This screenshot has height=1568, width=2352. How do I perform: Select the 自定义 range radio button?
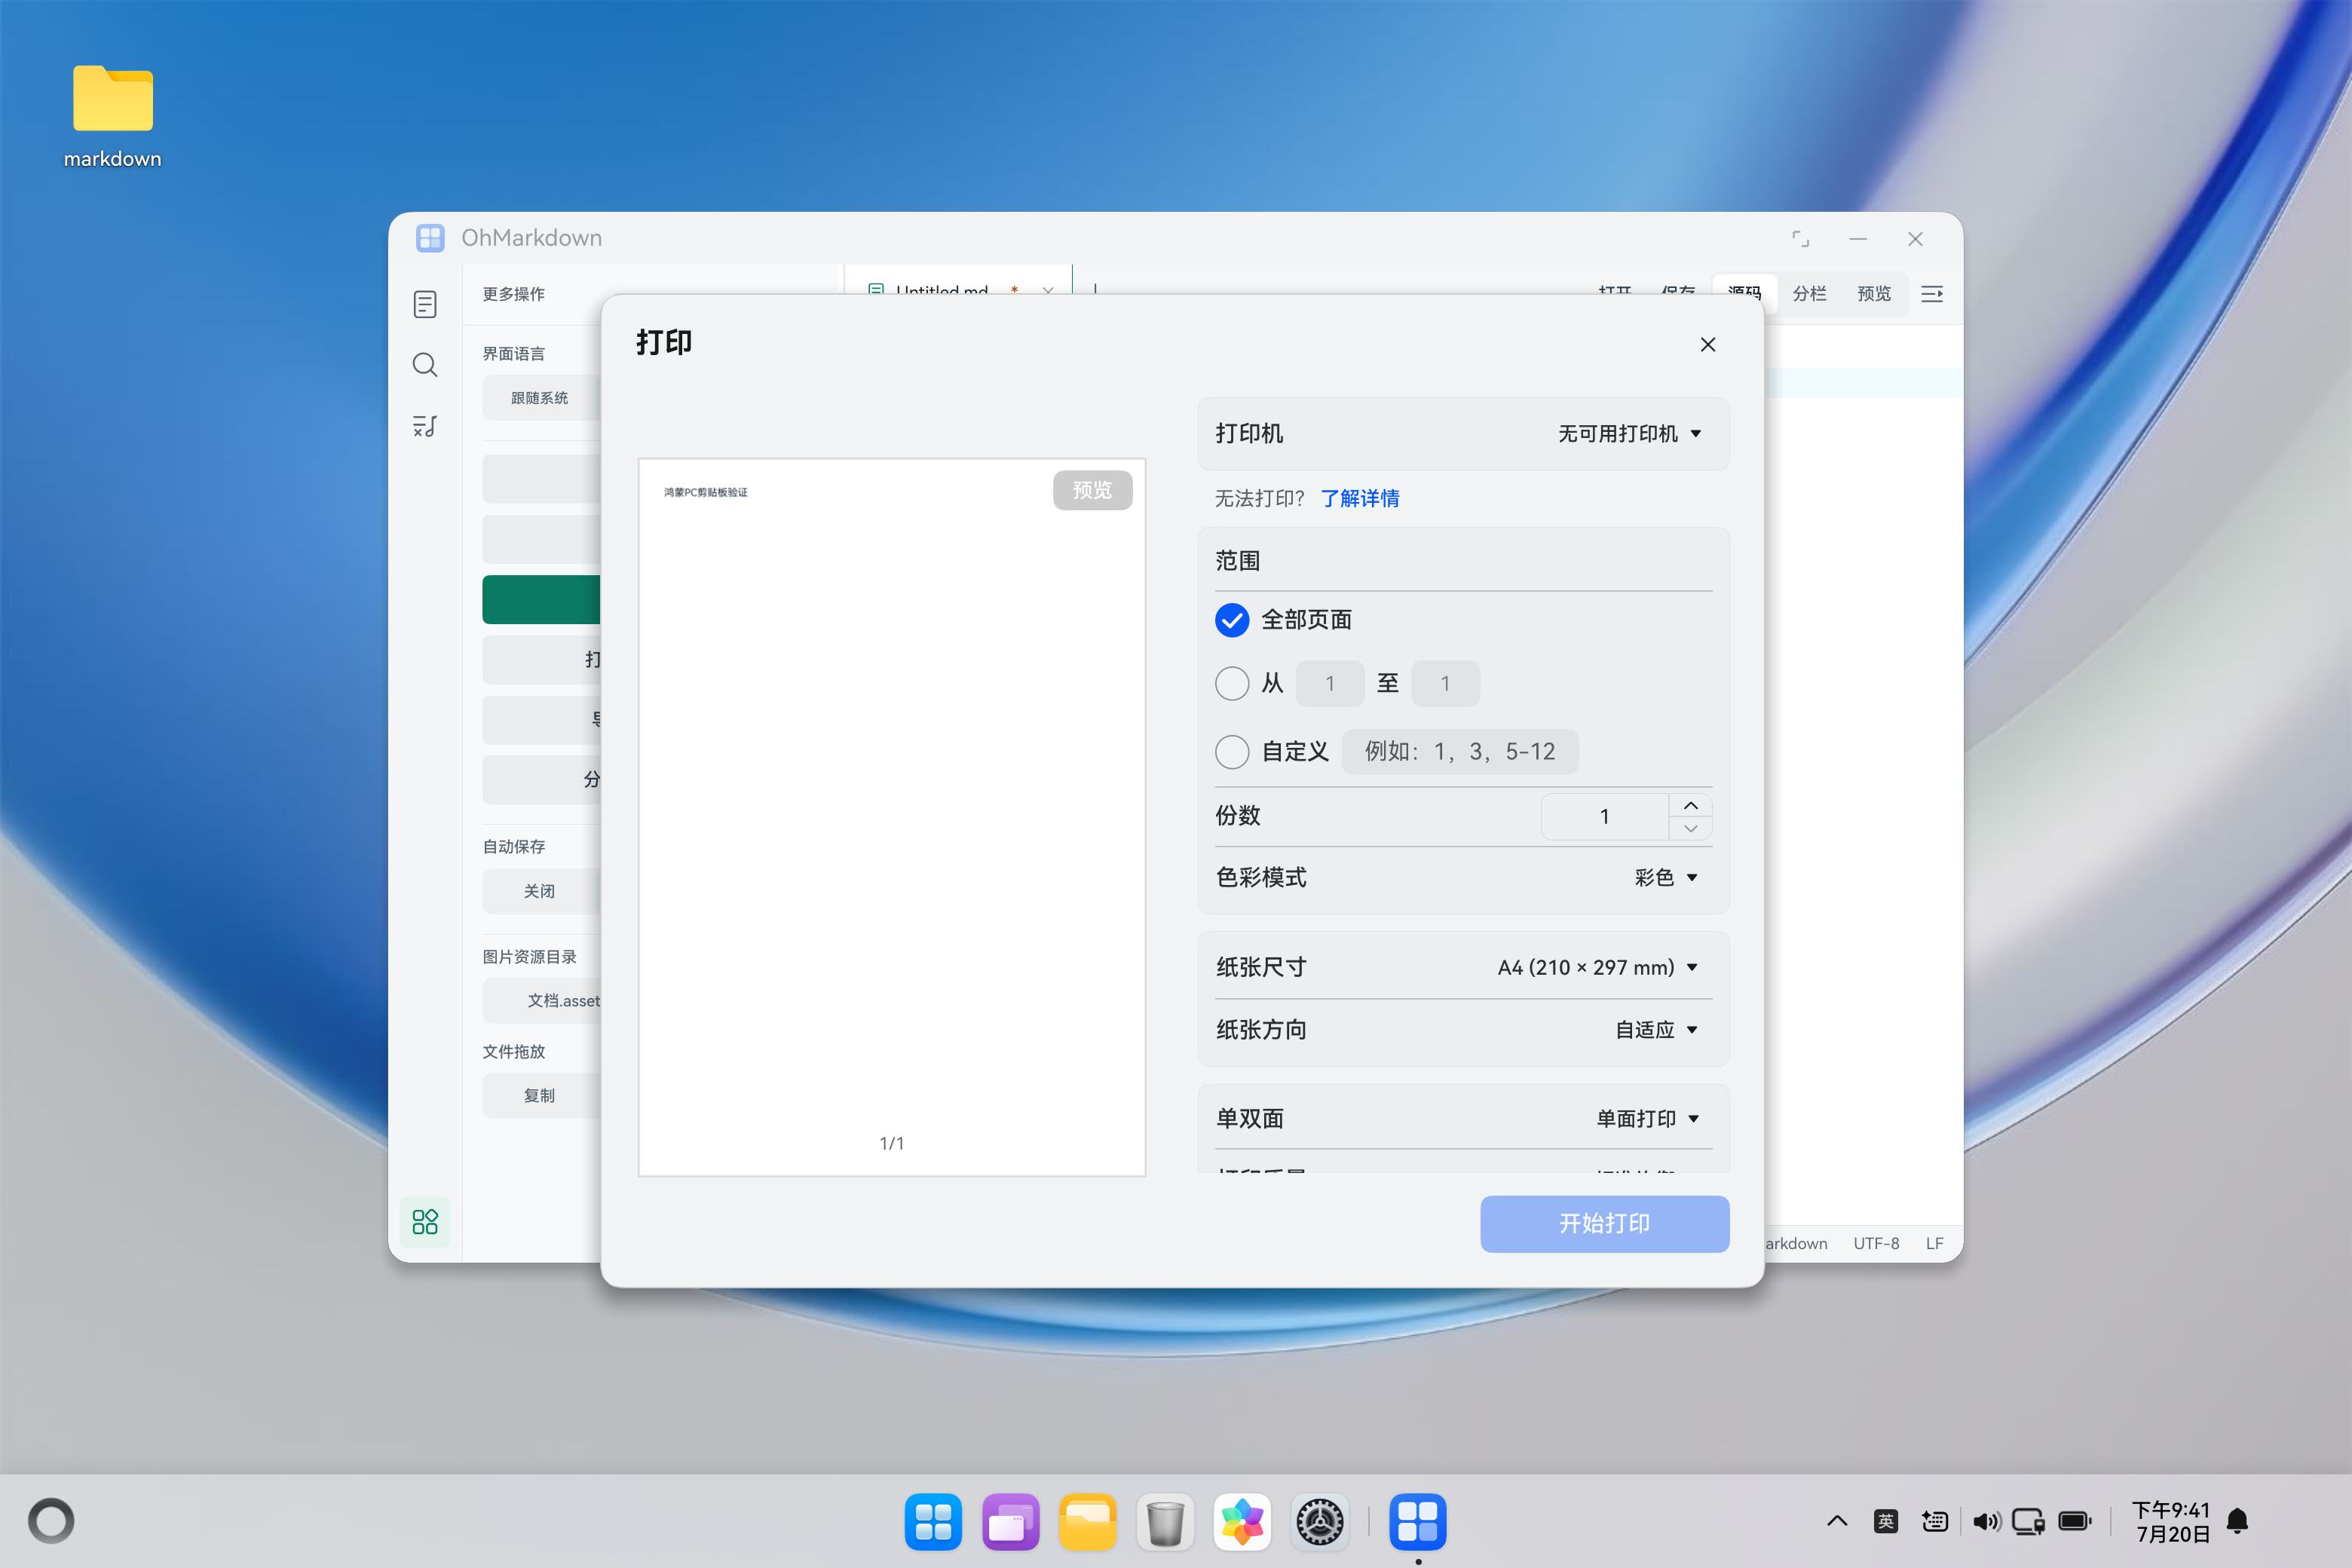[x=1232, y=751]
